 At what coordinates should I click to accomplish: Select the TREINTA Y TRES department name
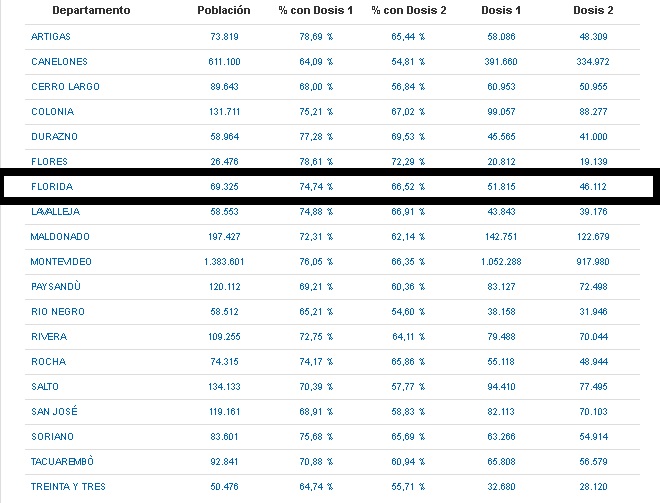[68, 487]
